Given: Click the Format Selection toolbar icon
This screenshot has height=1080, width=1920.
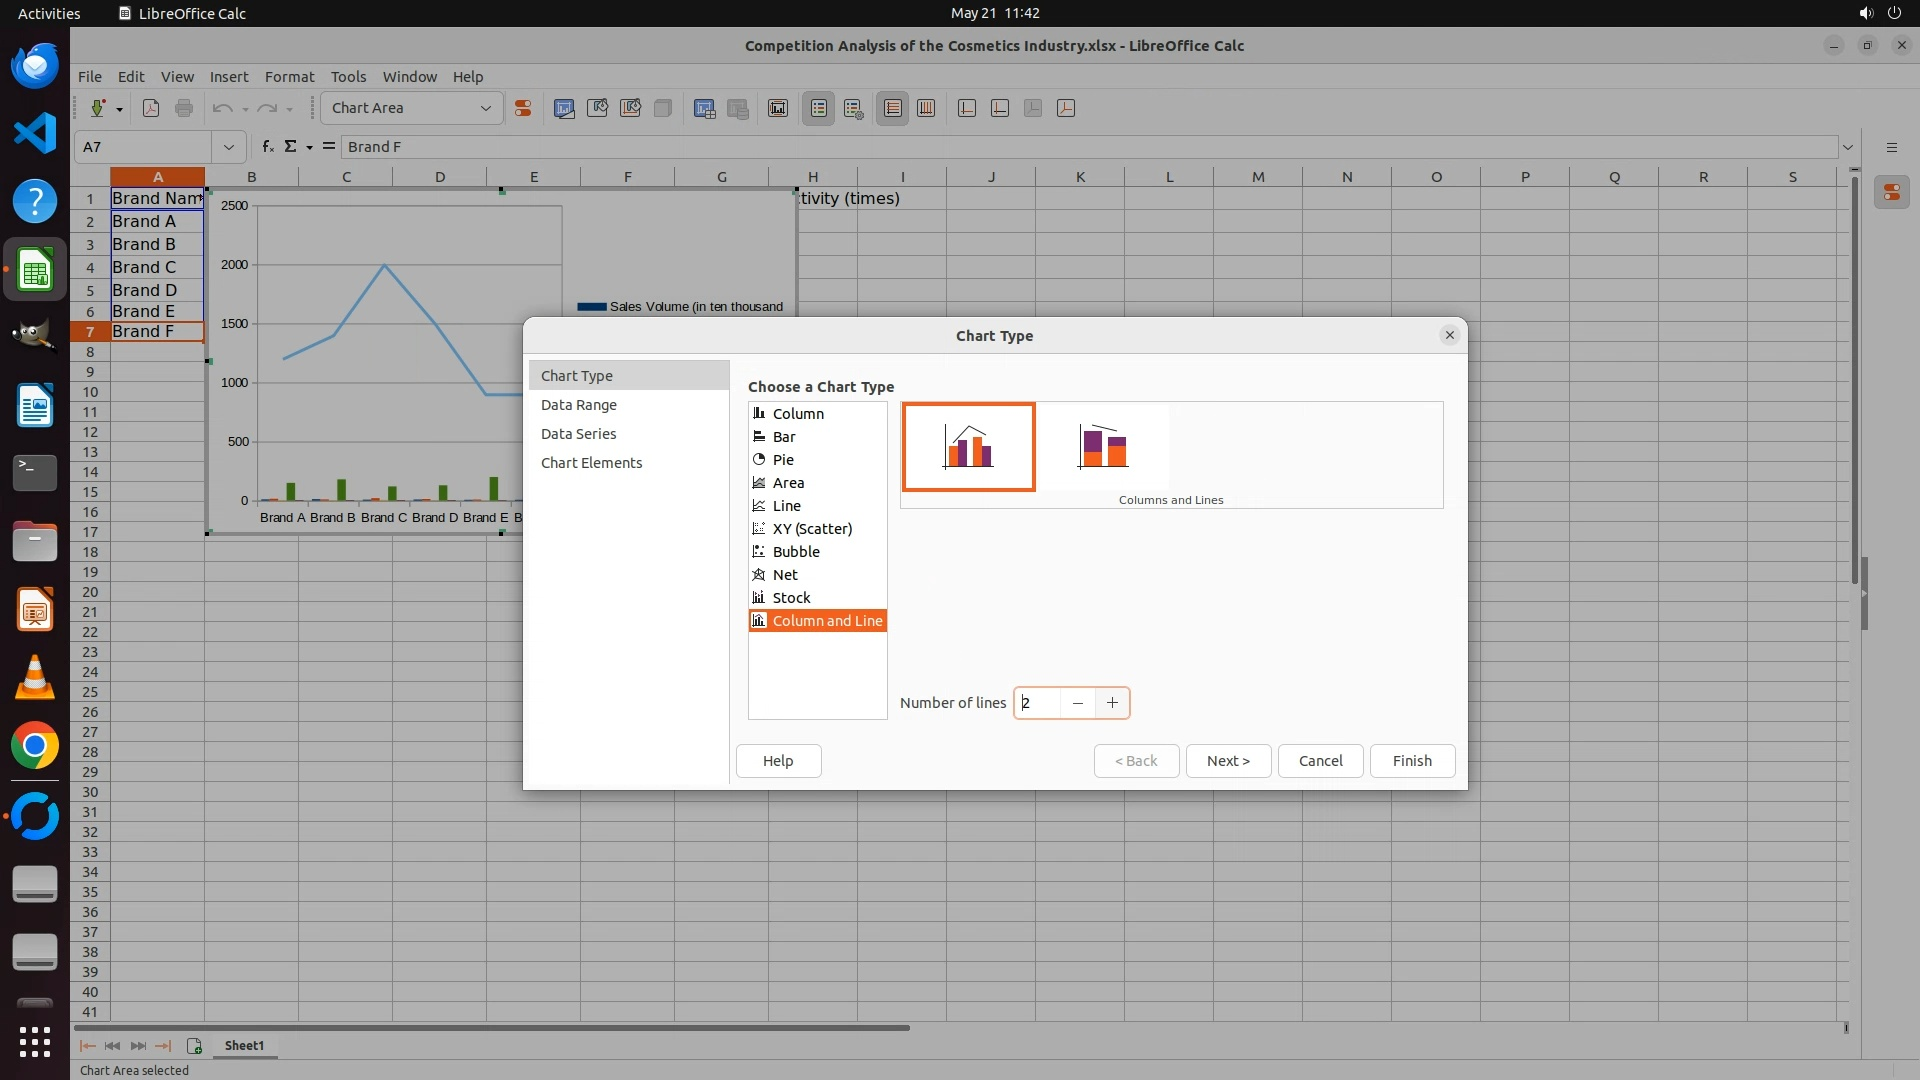Looking at the screenshot, I should (x=522, y=108).
